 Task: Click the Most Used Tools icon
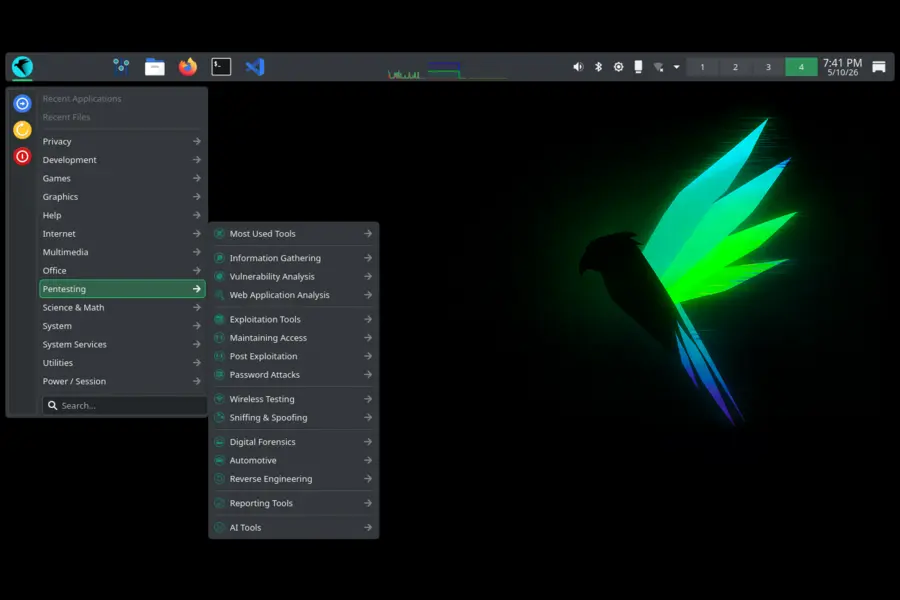pyautogui.click(x=219, y=234)
